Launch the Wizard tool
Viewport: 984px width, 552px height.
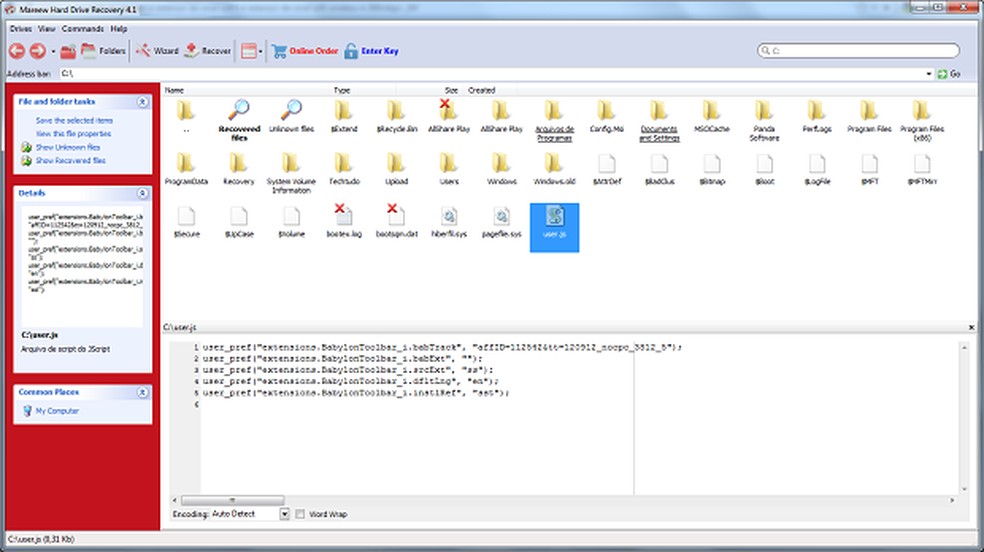click(x=158, y=51)
